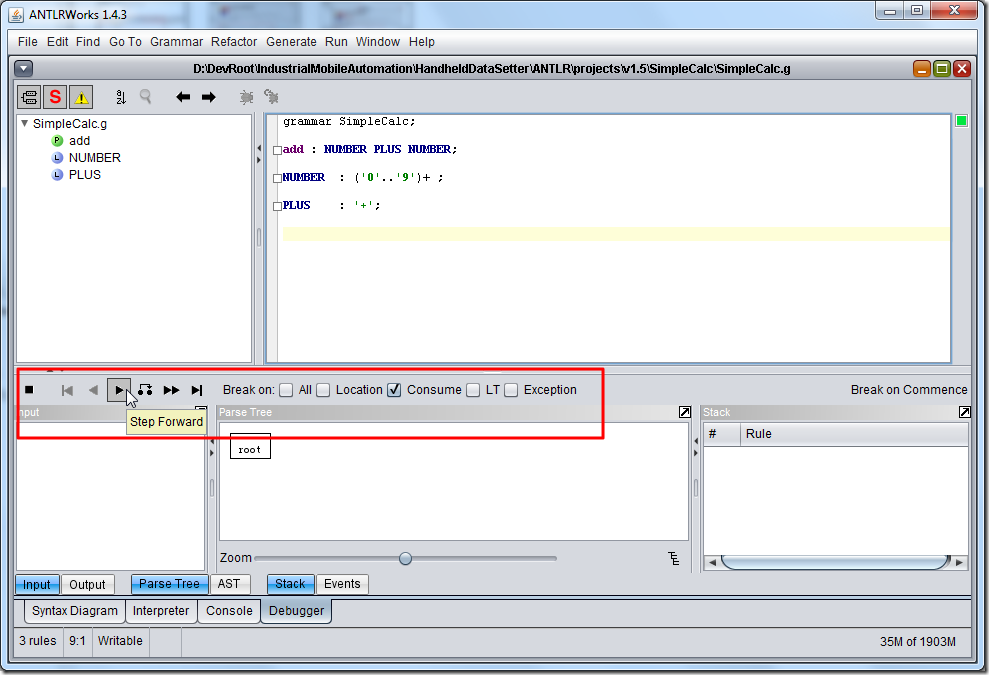Show the Events panel
The width and height of the screenshot is (989, 675).
[342, 584]
